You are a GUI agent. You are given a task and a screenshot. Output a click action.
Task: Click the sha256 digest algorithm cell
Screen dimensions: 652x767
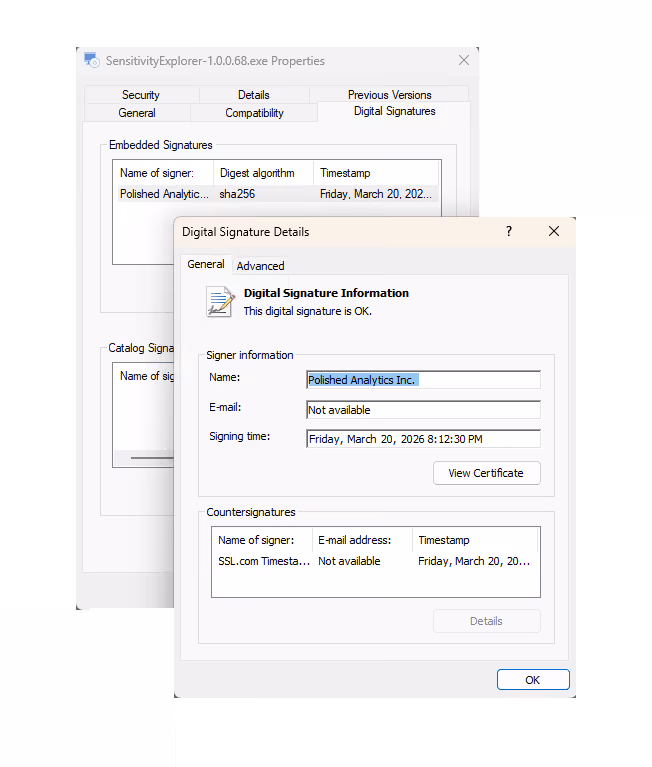point(237,194)
